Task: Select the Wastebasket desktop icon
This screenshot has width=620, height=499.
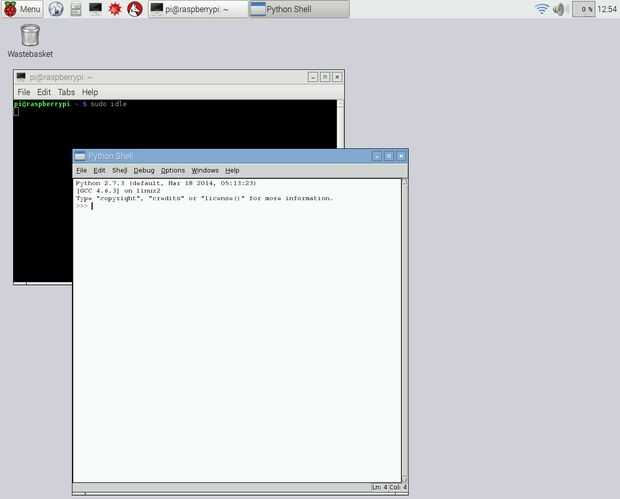Action: coord(30,41)
